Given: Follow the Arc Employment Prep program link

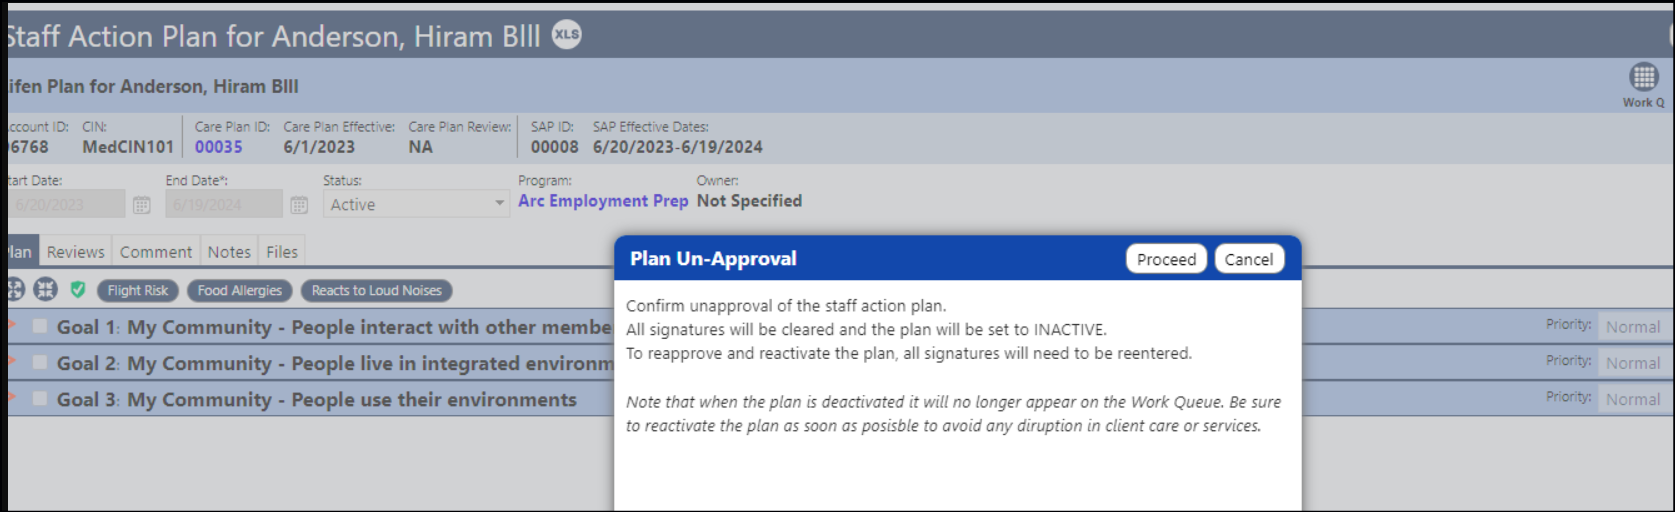Looking at the screenshot, I should [x=603, y=201].
